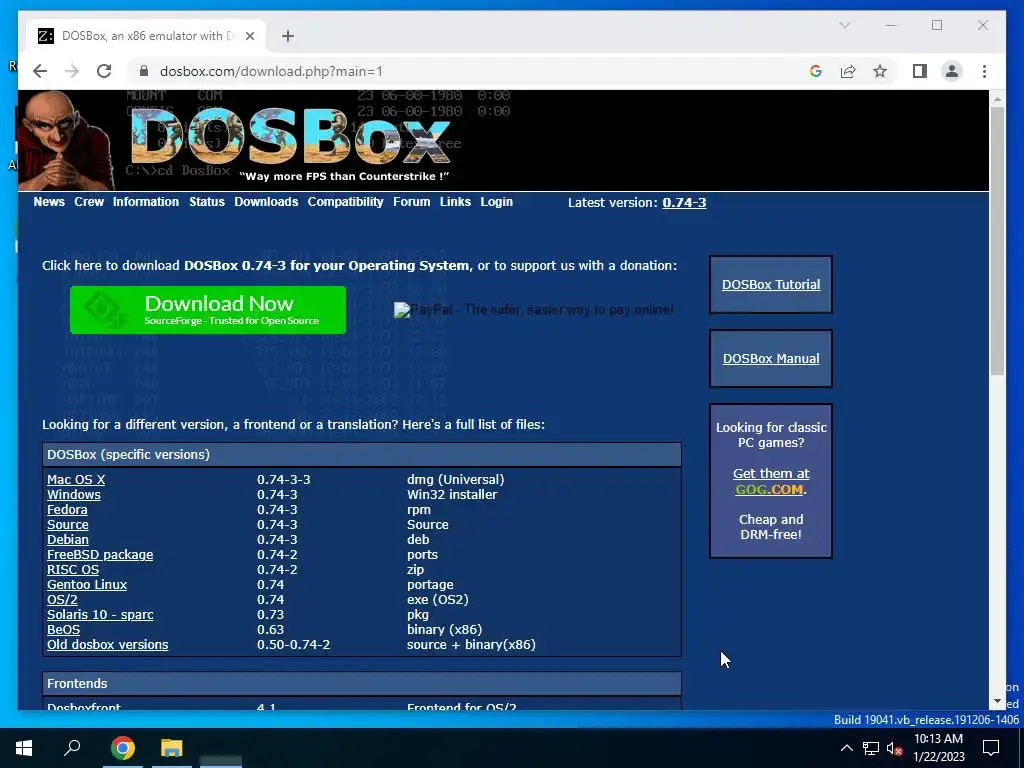Click the page scrollbar up arrow

pyautogui.click(x=997, y=99)
